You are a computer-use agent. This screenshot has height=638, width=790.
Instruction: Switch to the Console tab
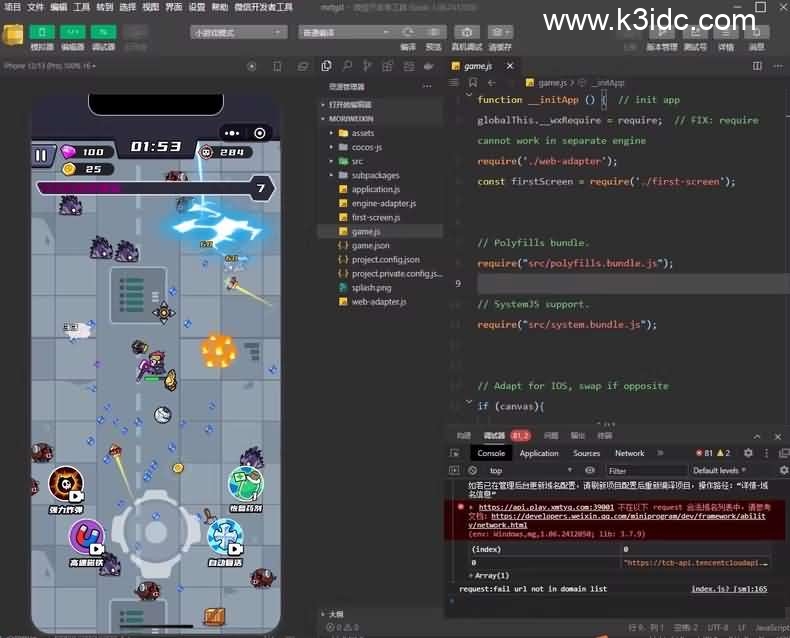[491, 453]
